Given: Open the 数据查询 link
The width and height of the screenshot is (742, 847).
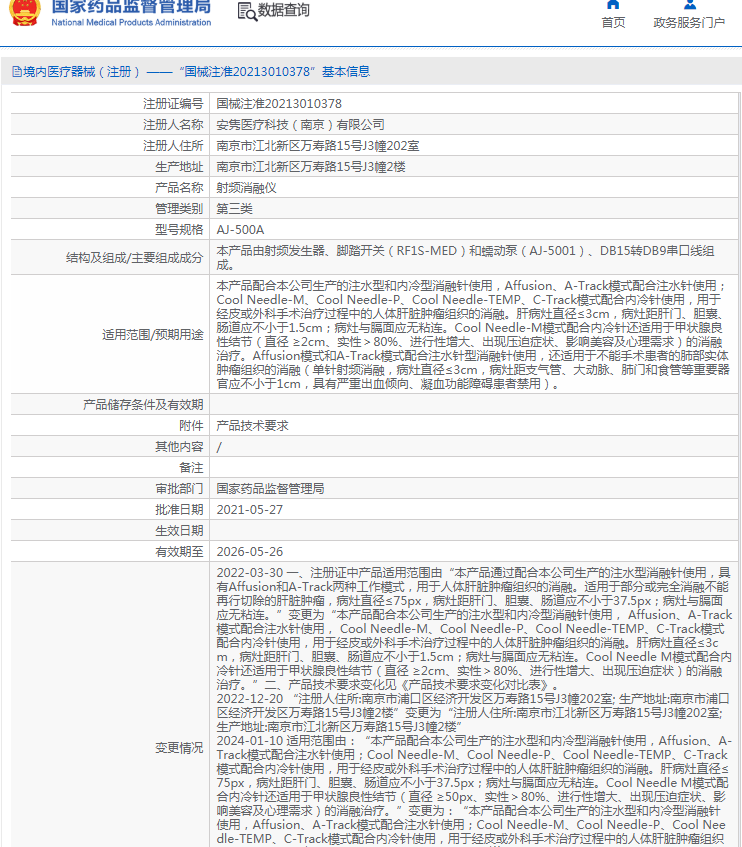Looking at the screenshot, I should click(284, 10).
